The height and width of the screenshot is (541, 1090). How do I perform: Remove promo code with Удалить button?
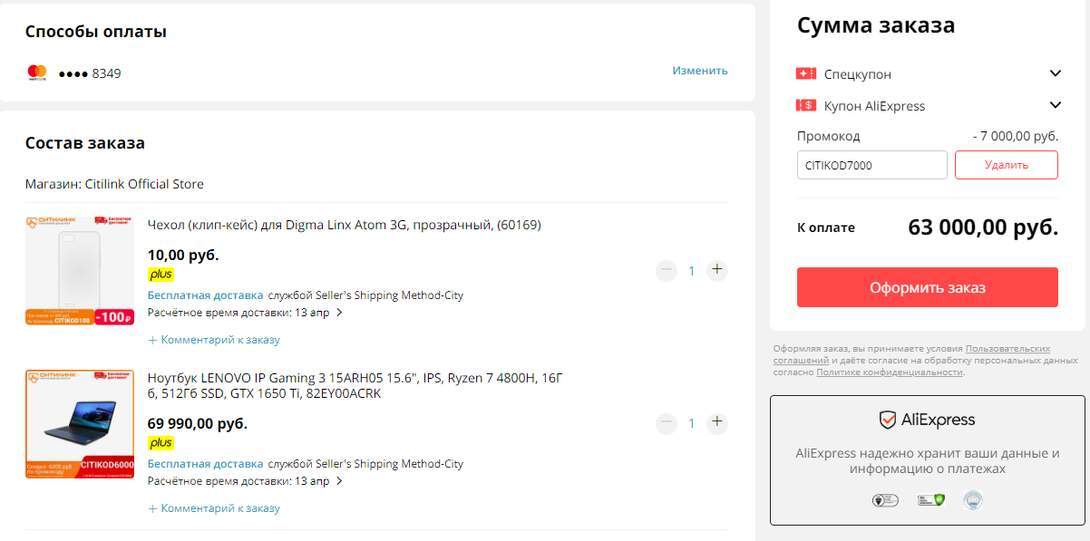1006,165
